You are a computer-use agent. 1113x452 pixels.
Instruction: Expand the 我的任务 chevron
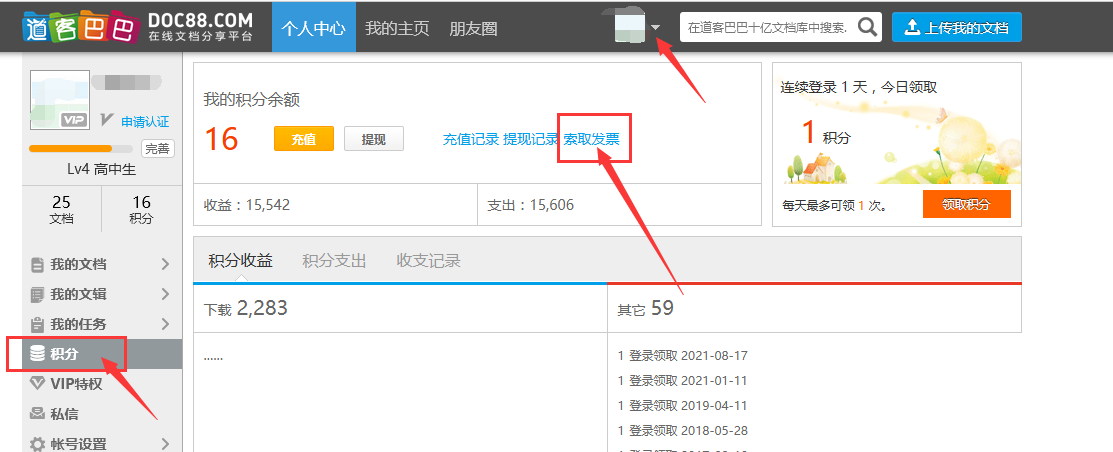(x=165, y=324)
